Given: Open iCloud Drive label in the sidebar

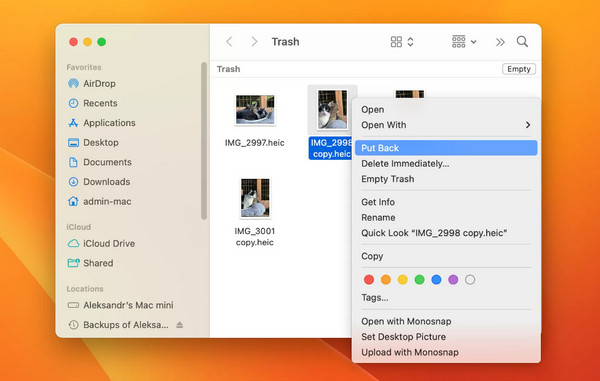Looking at the screenshot, I should [109, 243].
